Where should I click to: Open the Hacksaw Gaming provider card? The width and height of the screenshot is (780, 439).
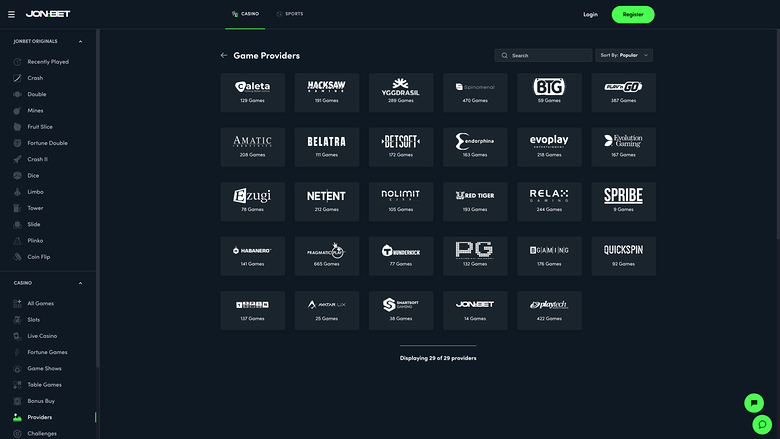(x=326, y=92)
